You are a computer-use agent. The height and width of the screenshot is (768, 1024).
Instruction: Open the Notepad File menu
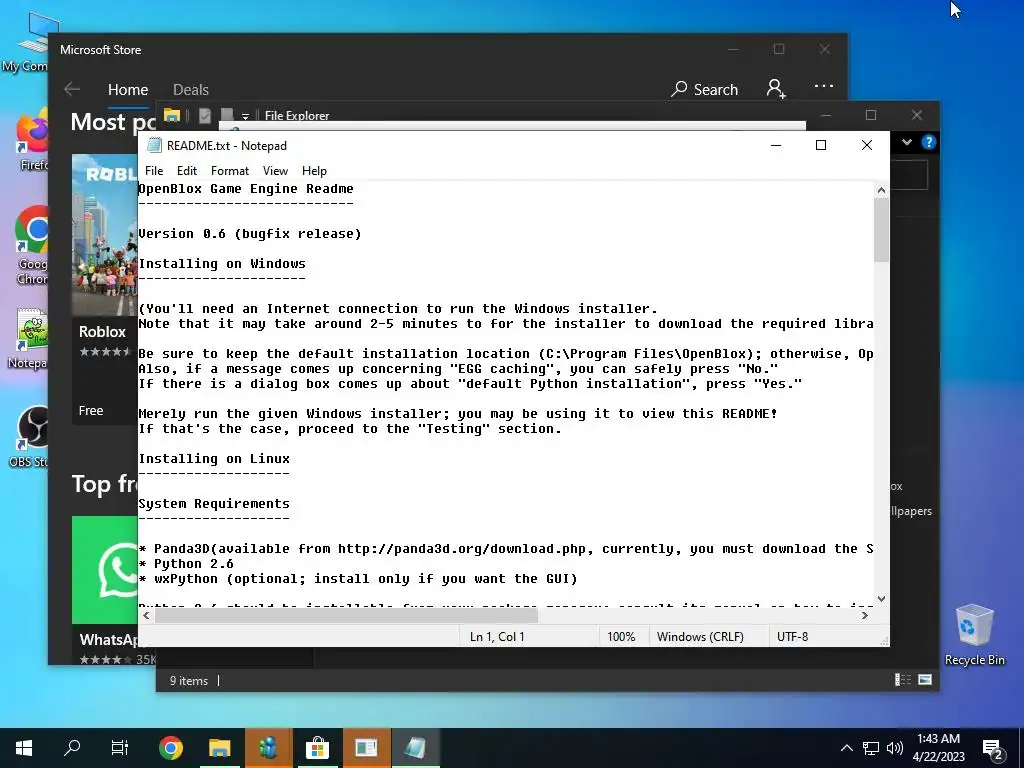tap(154, 170)
